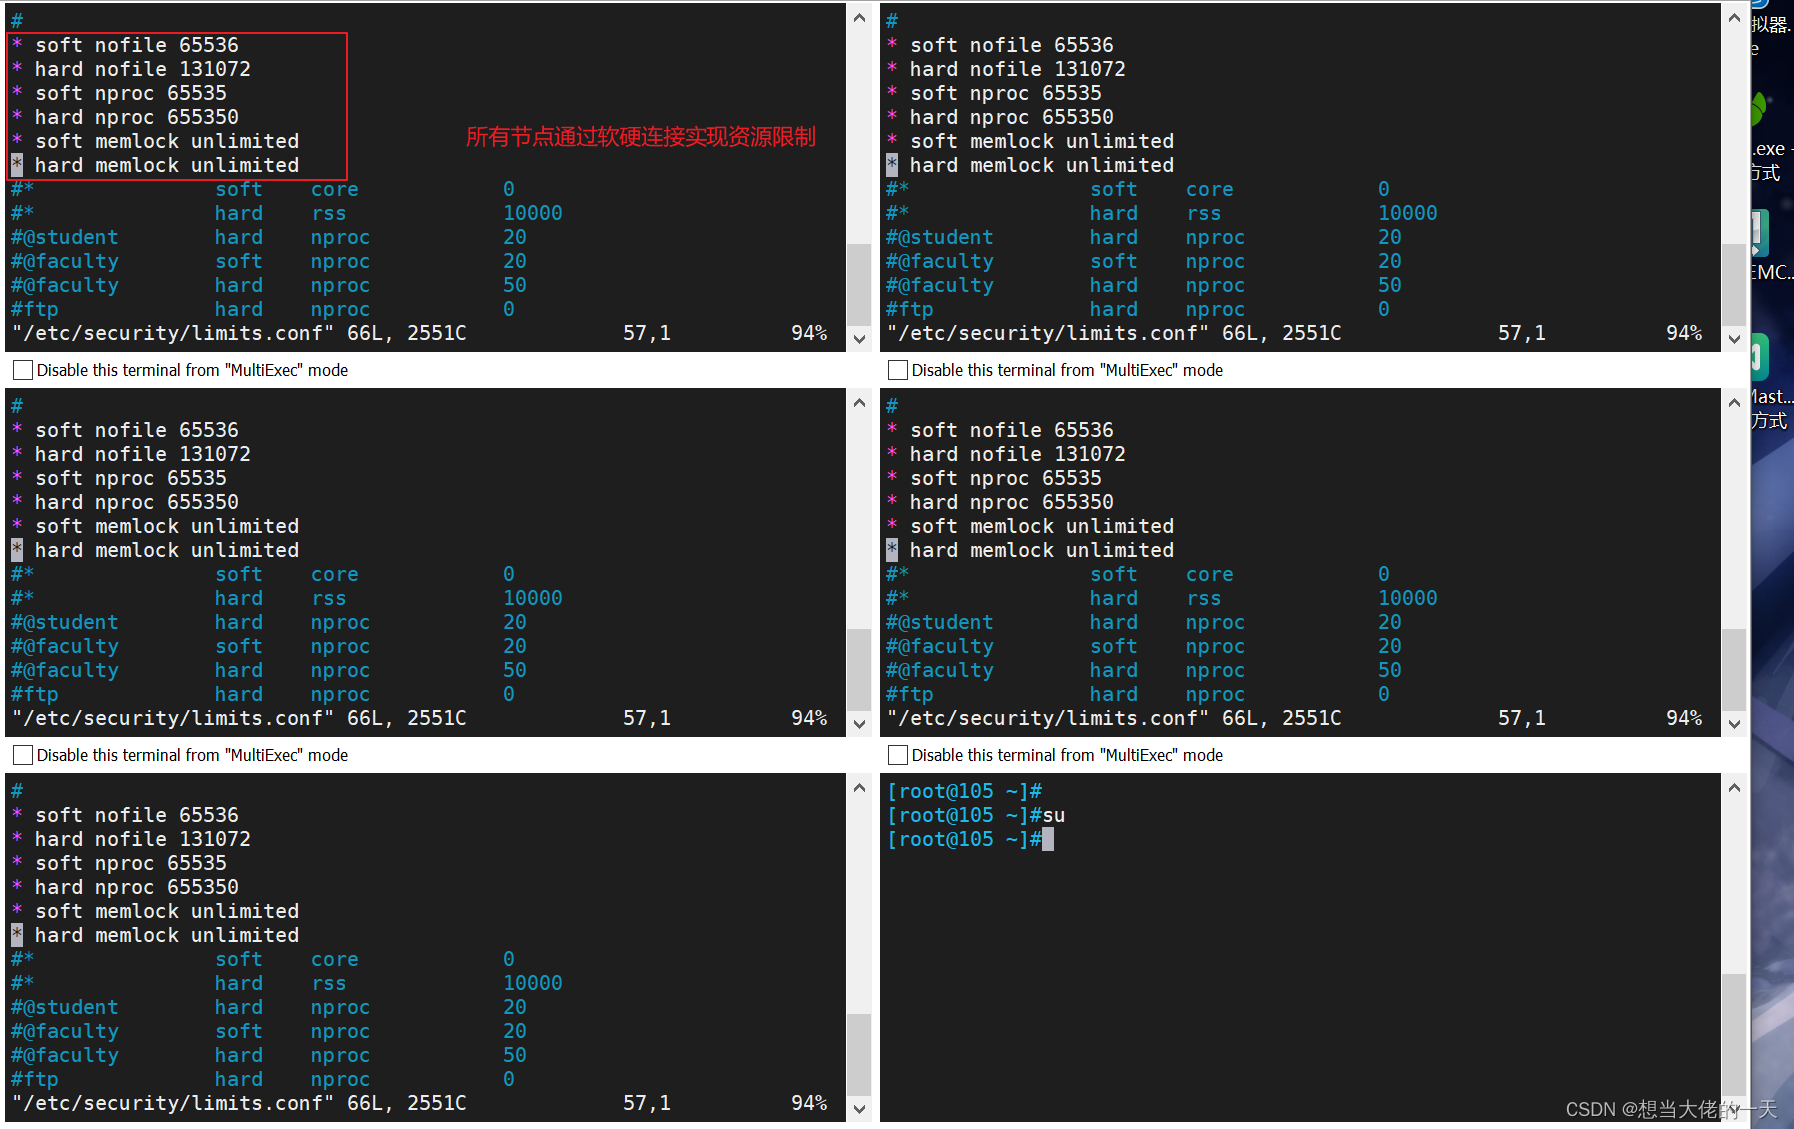Click scrollbar thumb of top-left terminal
The height and width of the screenshot is (1129, 1794).
[x=859, y=284]
